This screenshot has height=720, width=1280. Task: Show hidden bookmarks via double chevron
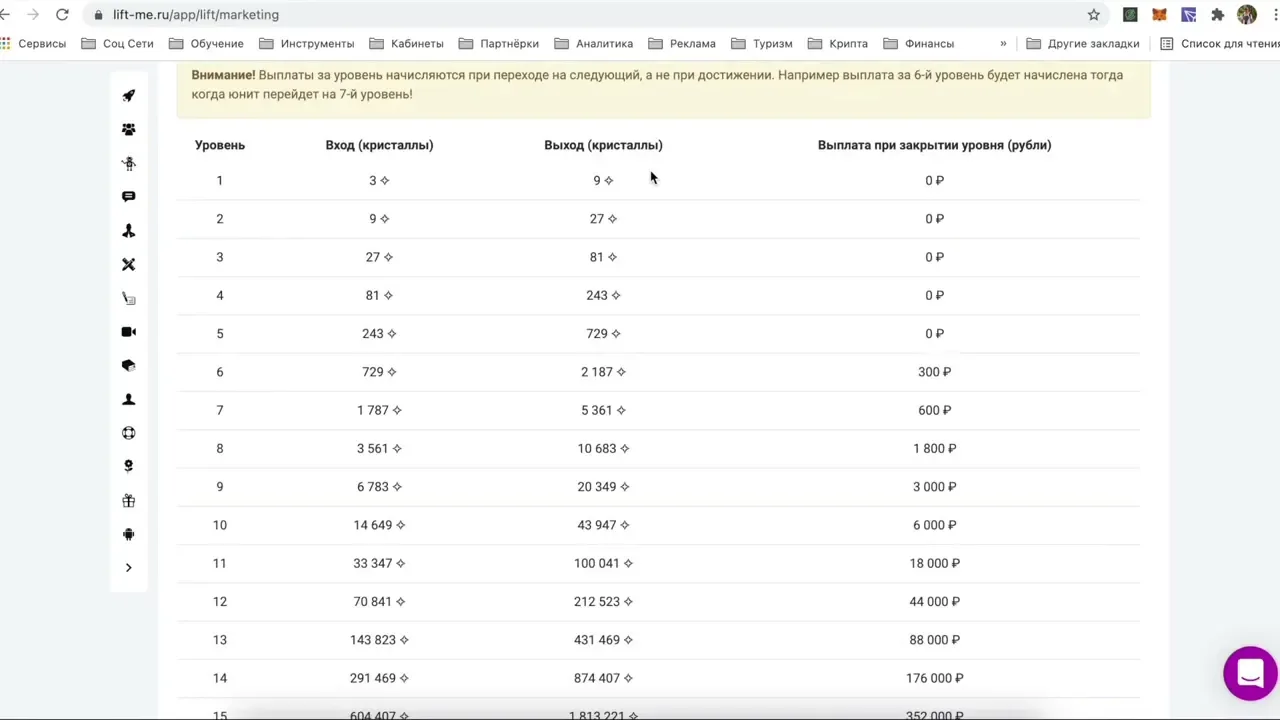(1003, 44)
